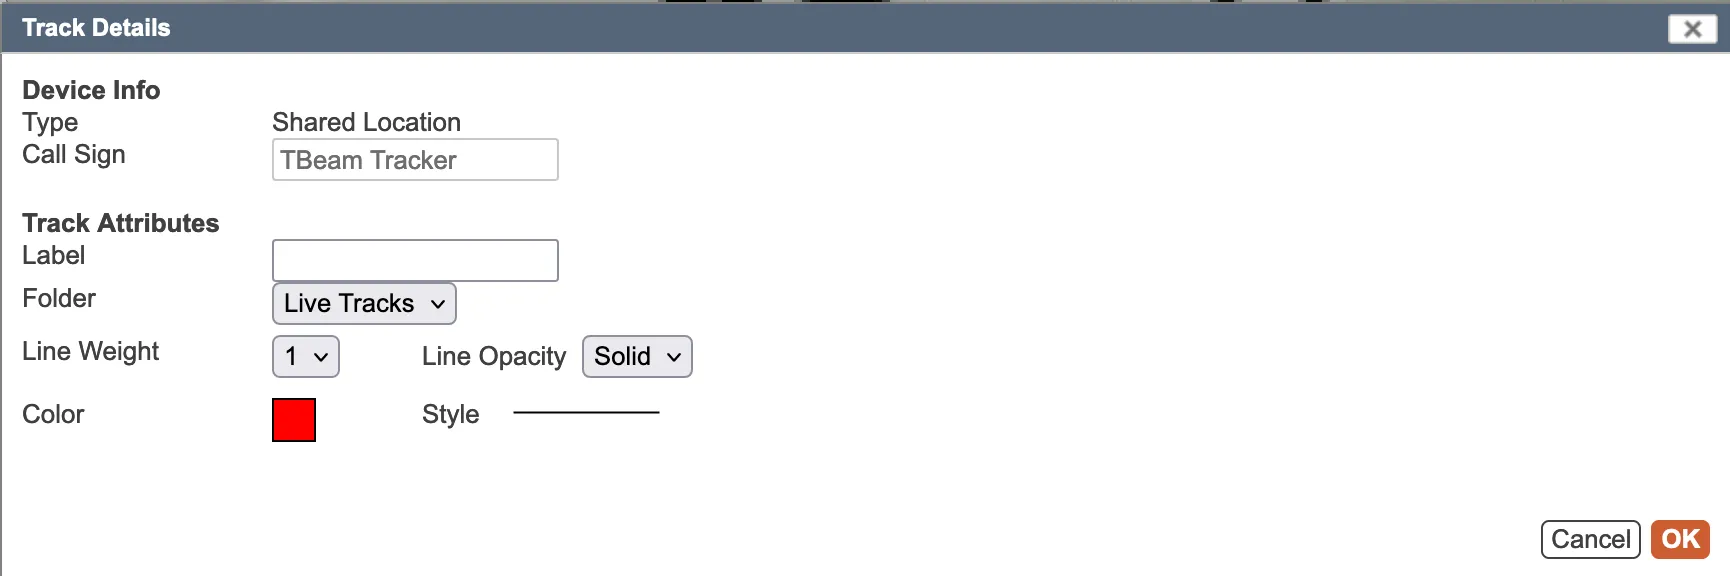Image resolution: width=1730 pixels, height=576 pixels.
Task: Click the Style label text
Action: [x=450, y=414]
